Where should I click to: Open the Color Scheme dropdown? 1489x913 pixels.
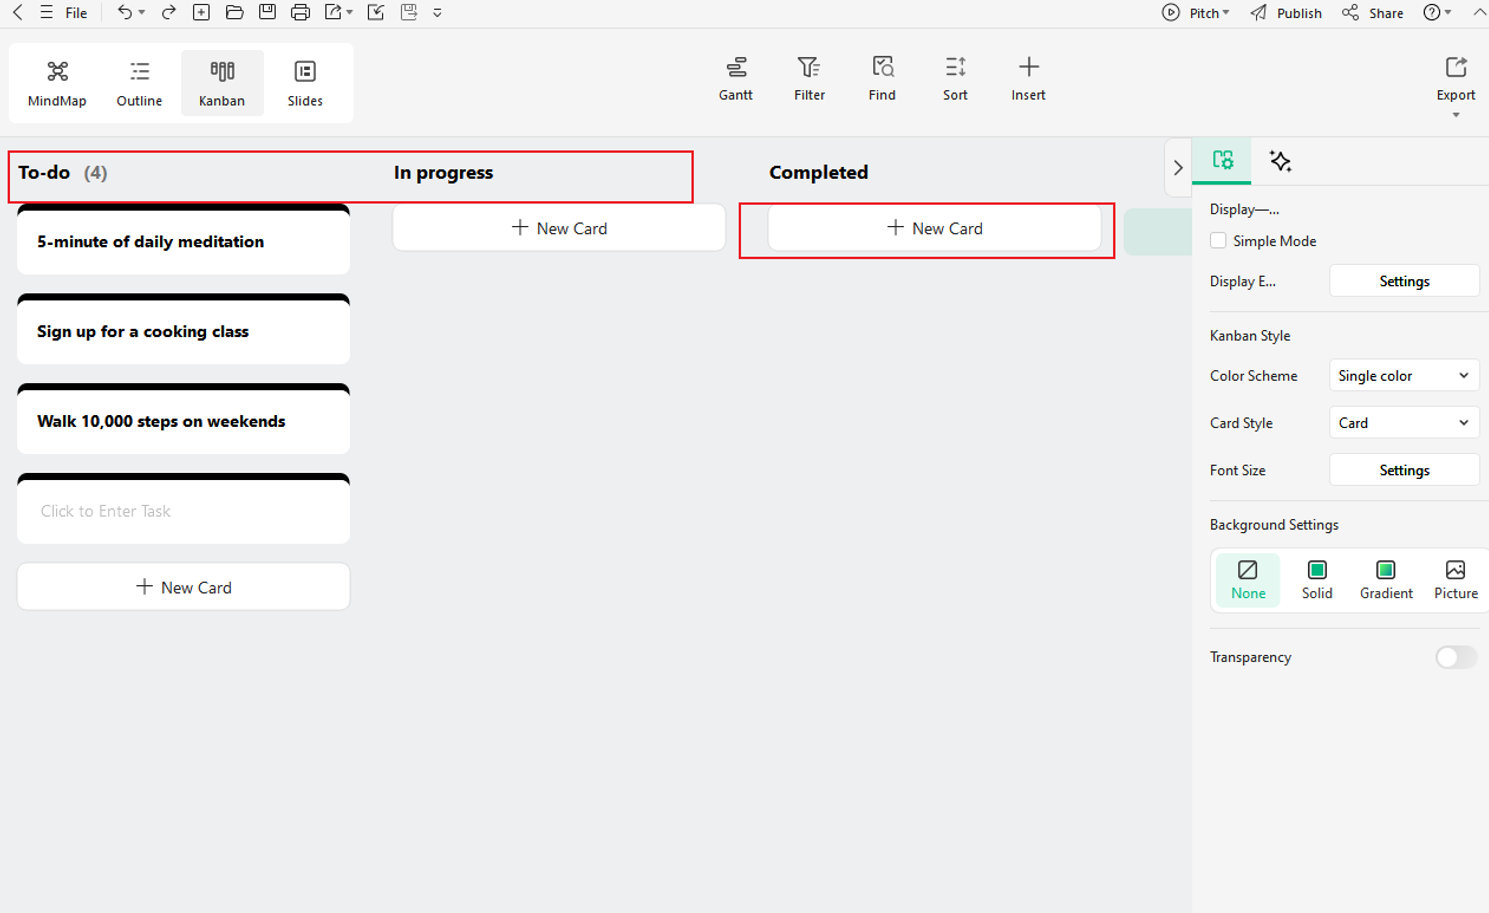pos(1403,376)
